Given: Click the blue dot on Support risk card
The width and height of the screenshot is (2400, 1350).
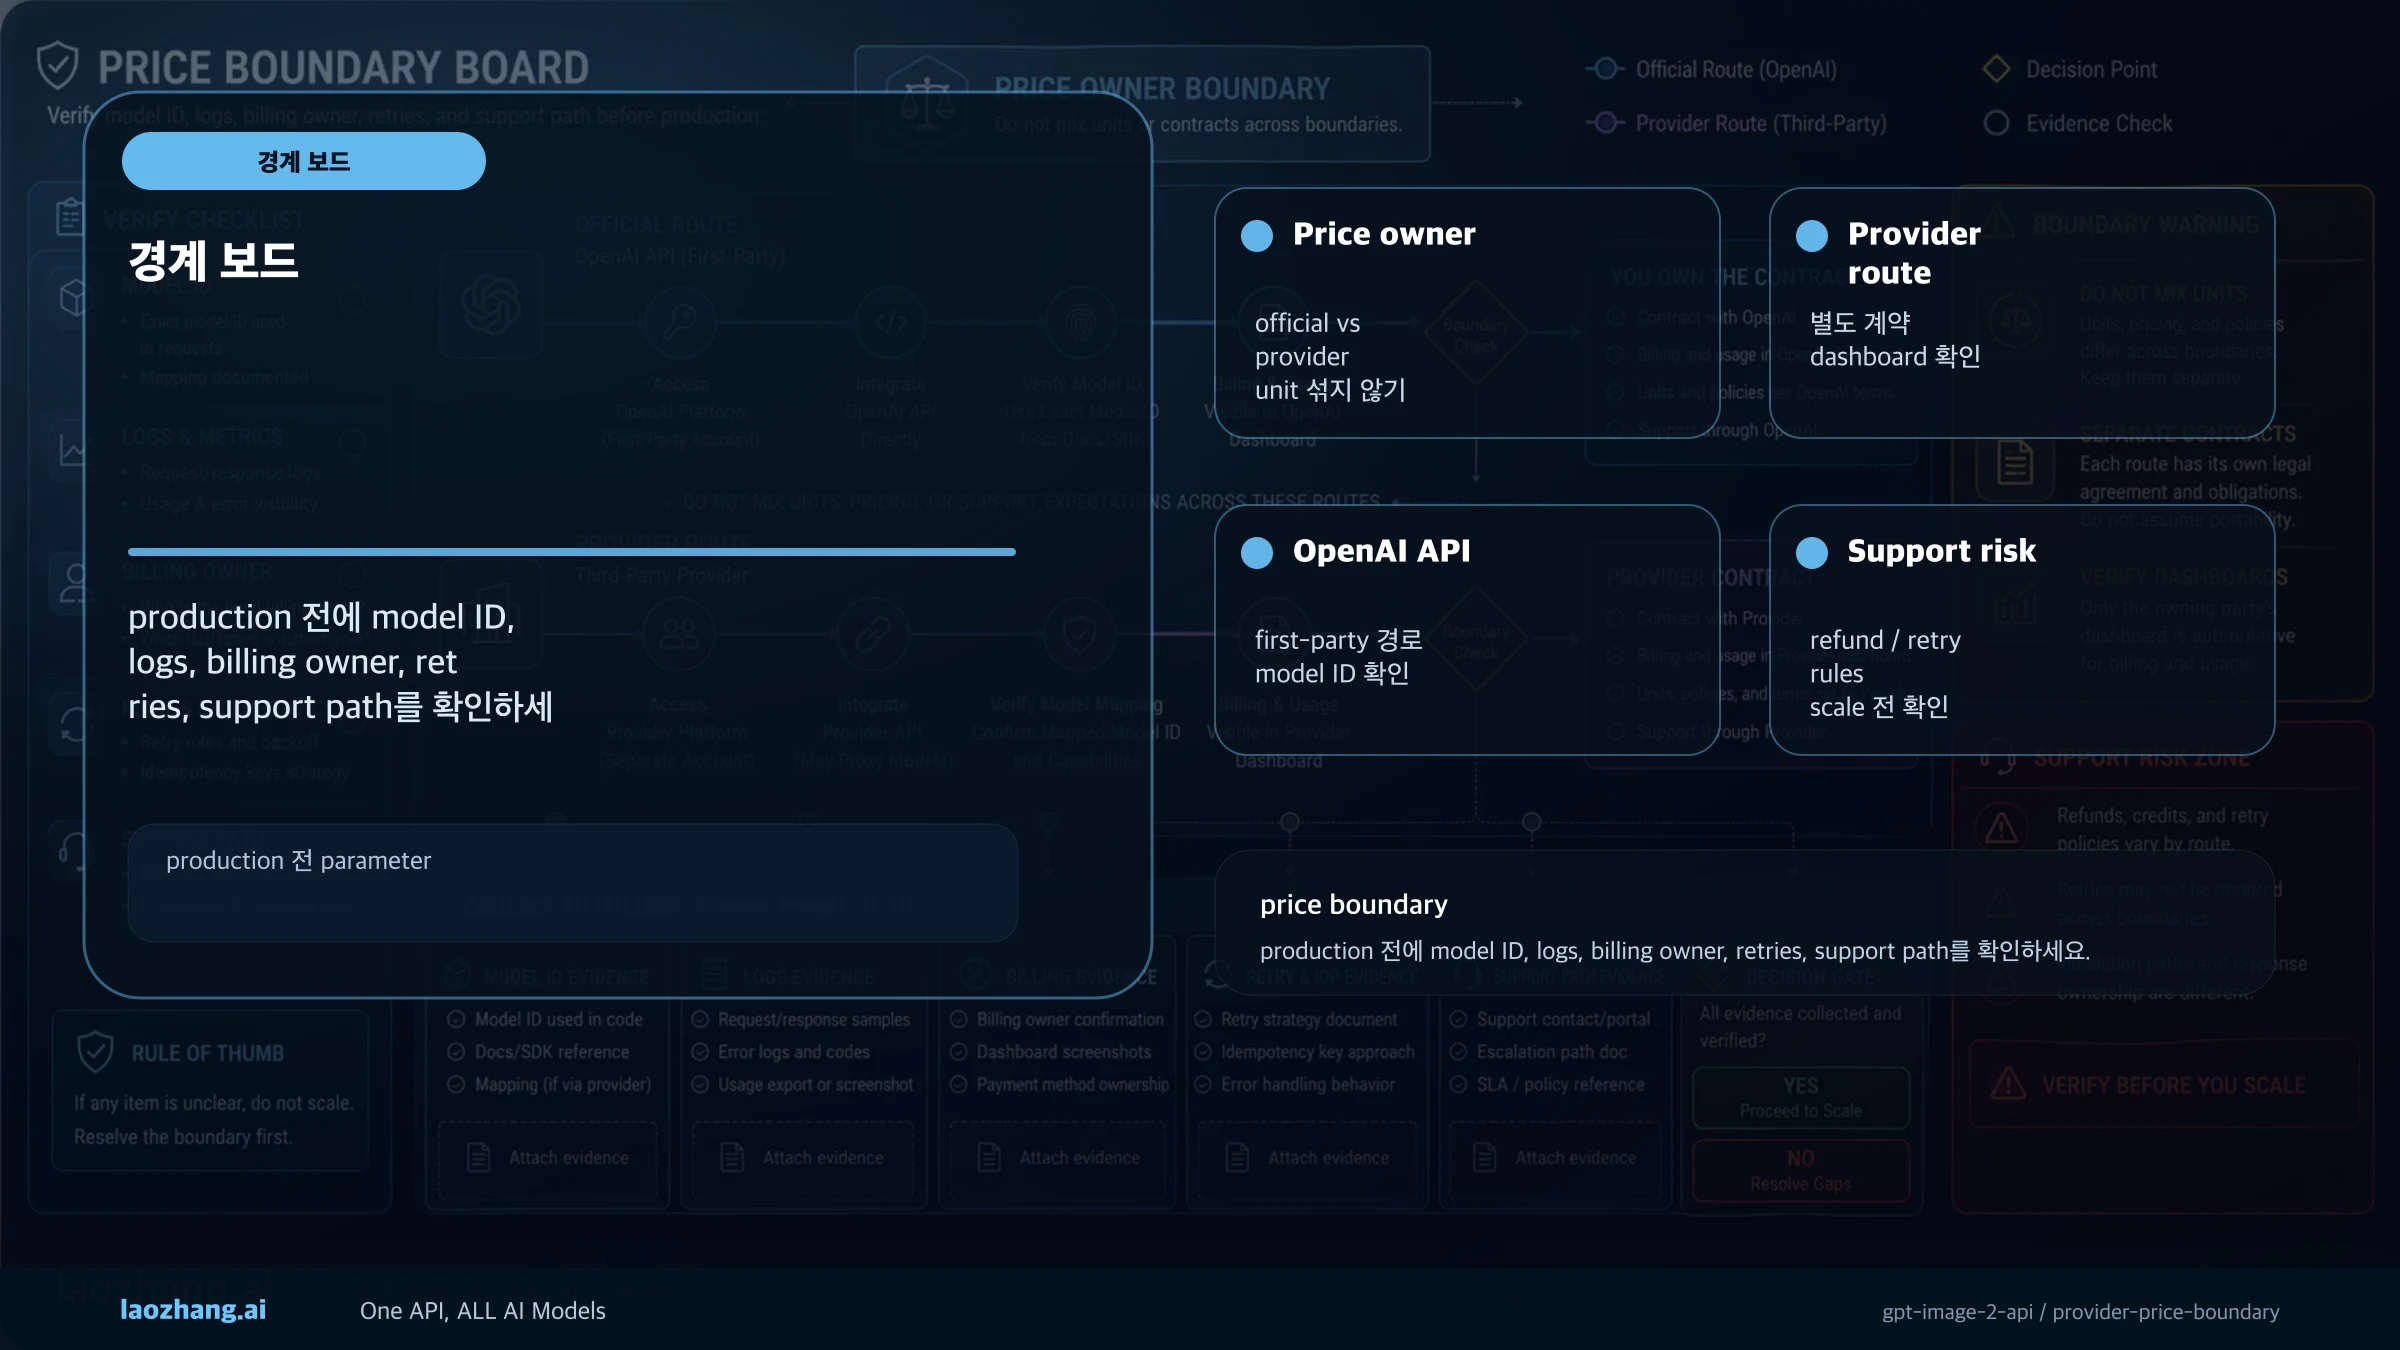Looking at the screenshot, I should tap(1812, 552).
